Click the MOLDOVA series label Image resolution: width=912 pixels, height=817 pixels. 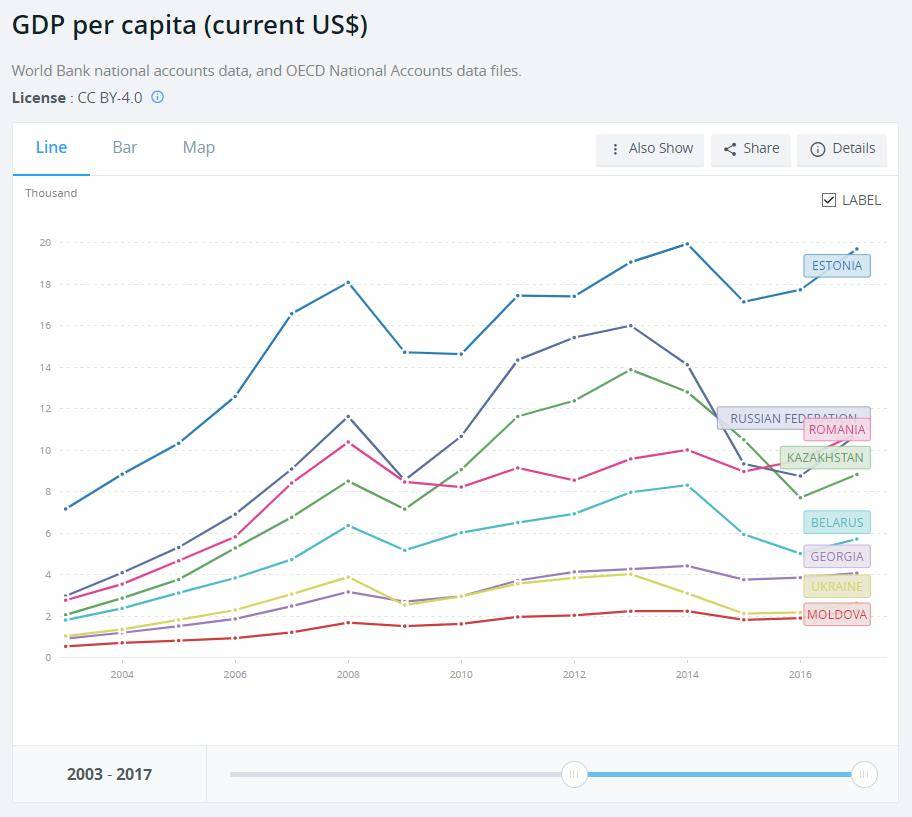pyautogui.click(x=836, y=615)
